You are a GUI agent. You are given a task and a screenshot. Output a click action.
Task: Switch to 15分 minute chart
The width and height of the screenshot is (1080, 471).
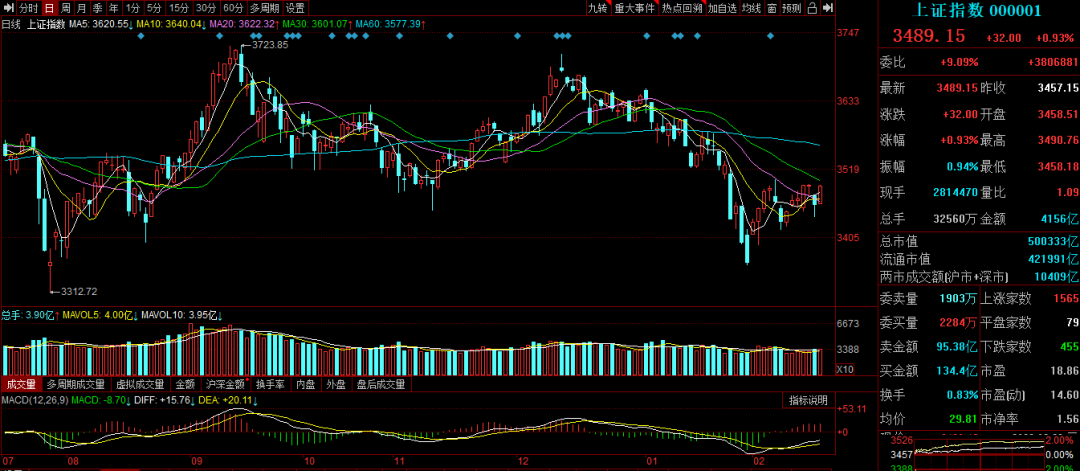click(178, 8)
